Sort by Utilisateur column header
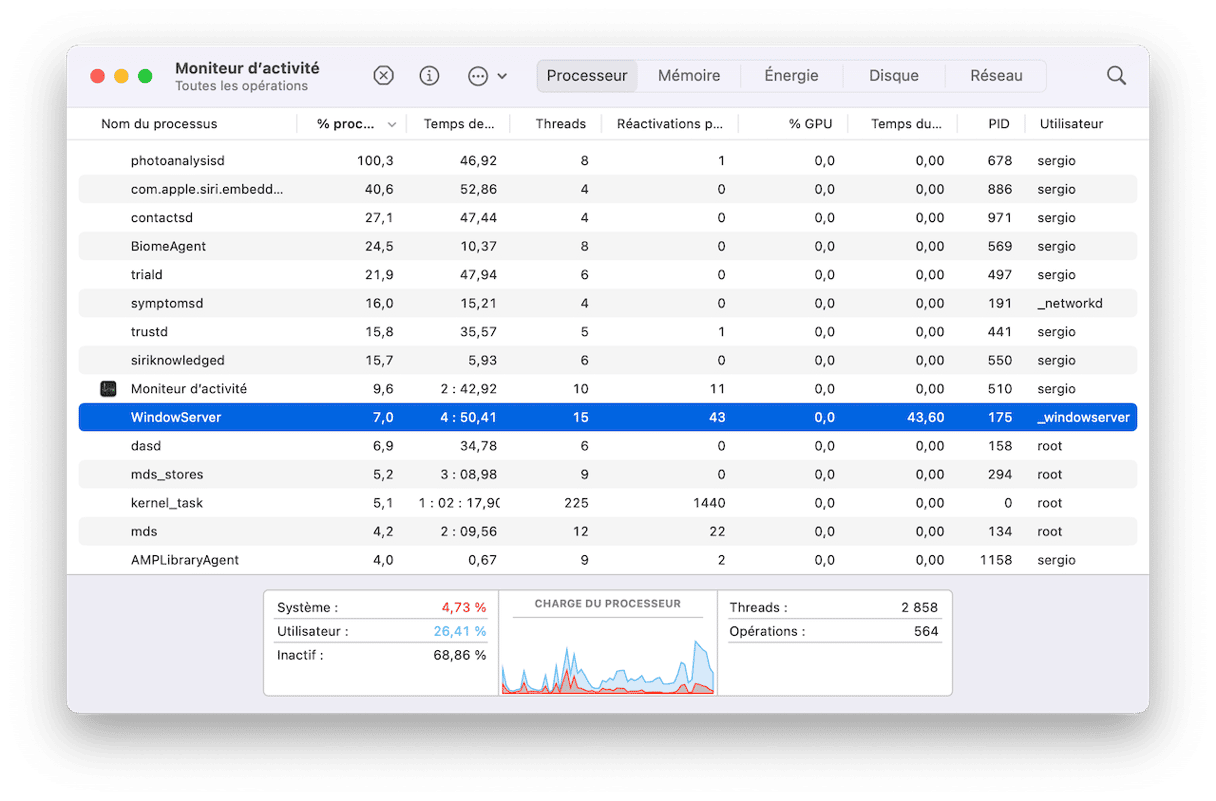Image resolution: width=1216 pixels, height=801 pixels. 1071,124
